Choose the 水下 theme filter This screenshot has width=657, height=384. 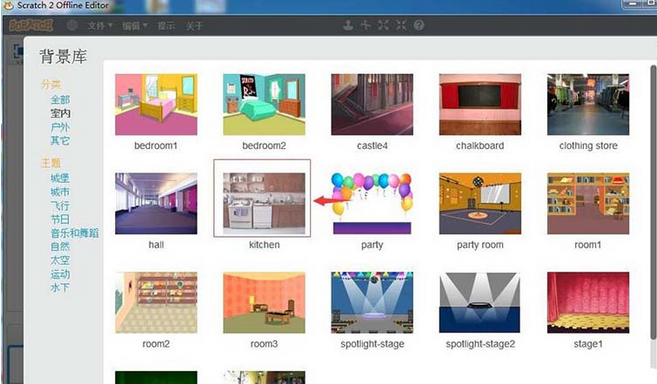tap(60, 288)
